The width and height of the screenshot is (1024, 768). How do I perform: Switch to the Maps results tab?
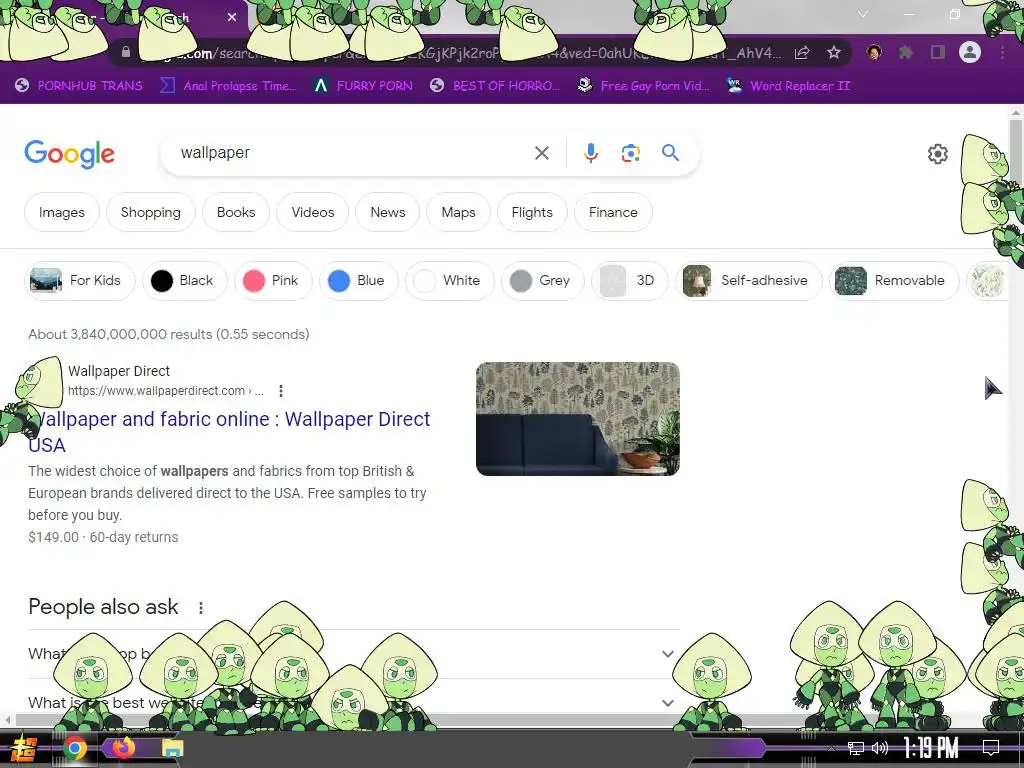[x=458, y=212]
